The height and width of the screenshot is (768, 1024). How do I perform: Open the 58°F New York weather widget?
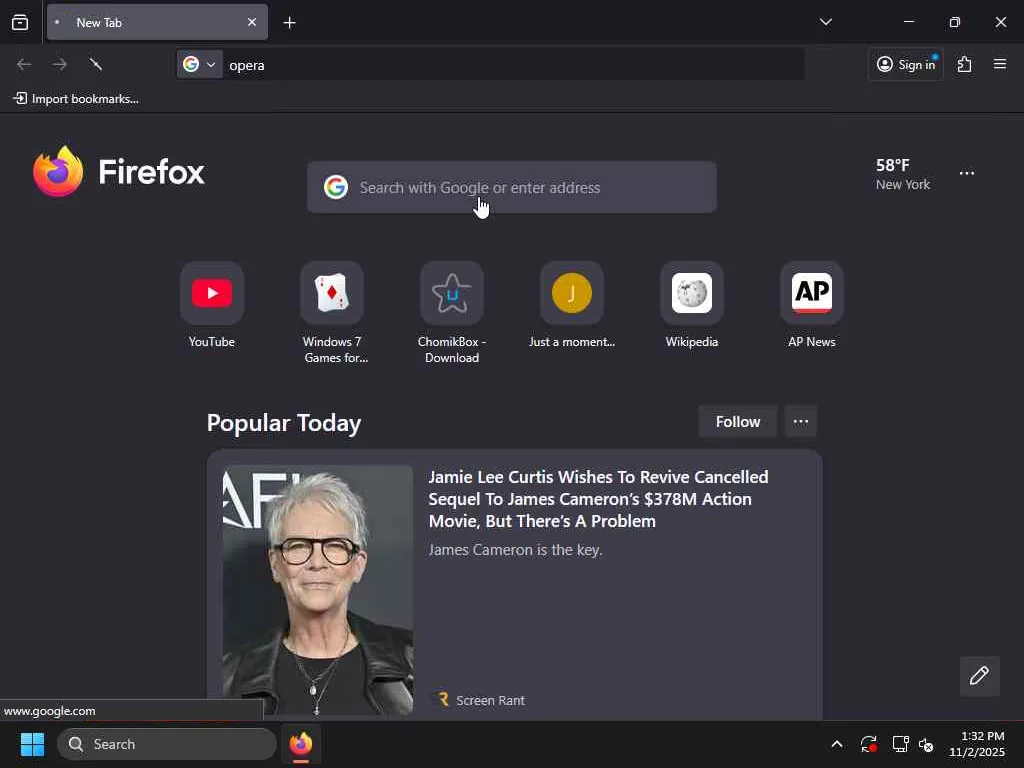tap(903, 174)
